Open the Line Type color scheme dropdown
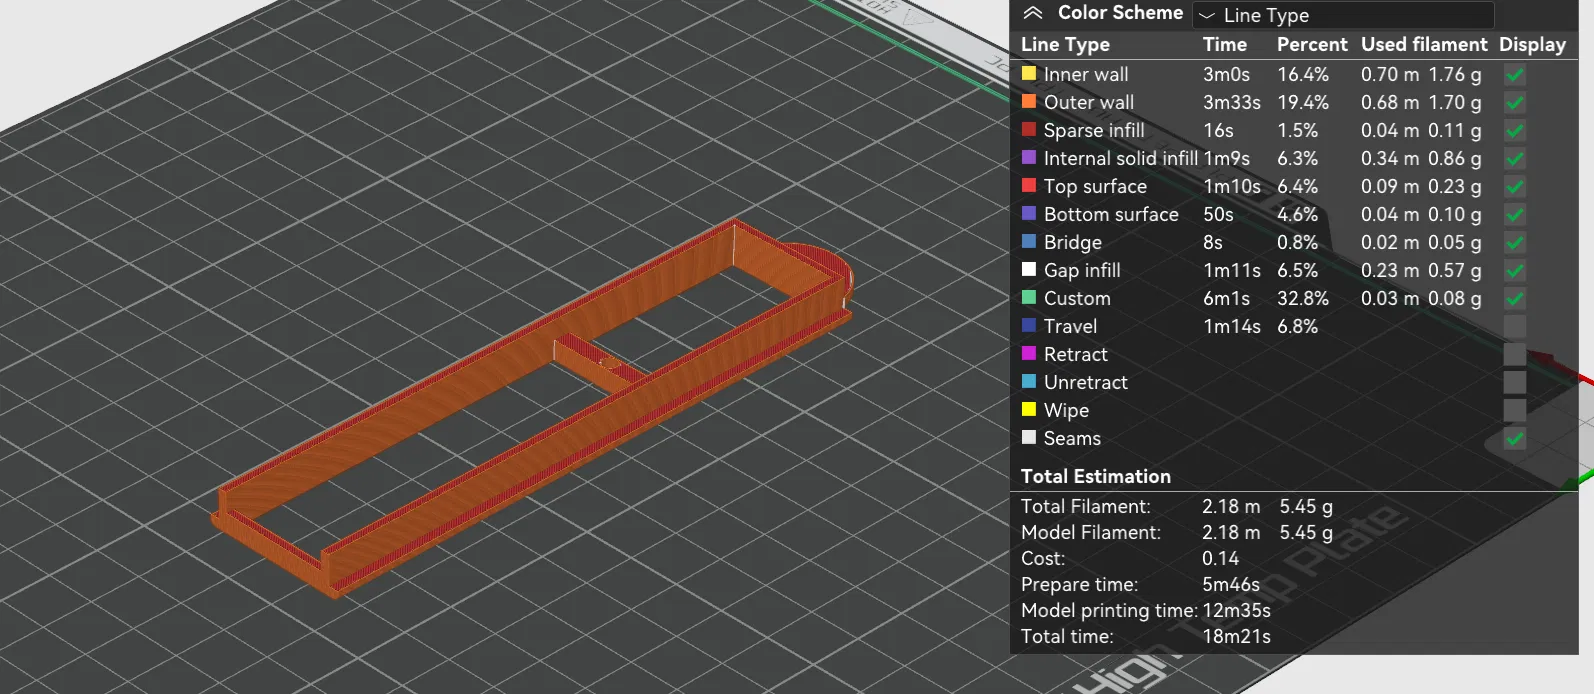The image size is (1594, 694). tap(1343, 15)
